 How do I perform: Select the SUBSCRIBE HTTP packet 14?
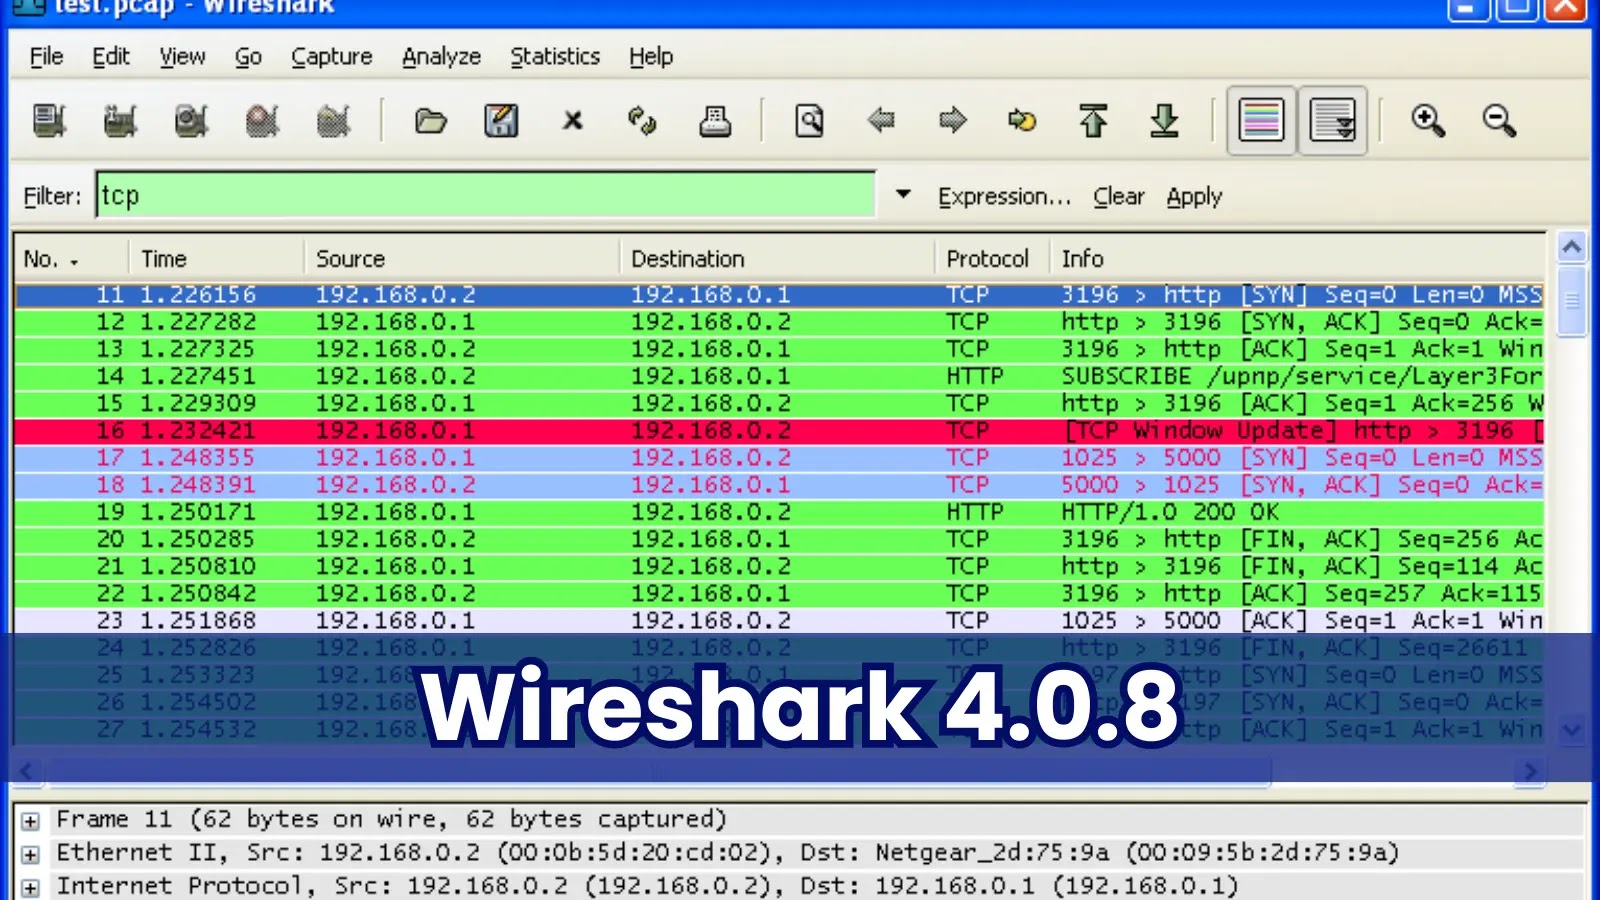pyautogui.click(x=780, y=376)
